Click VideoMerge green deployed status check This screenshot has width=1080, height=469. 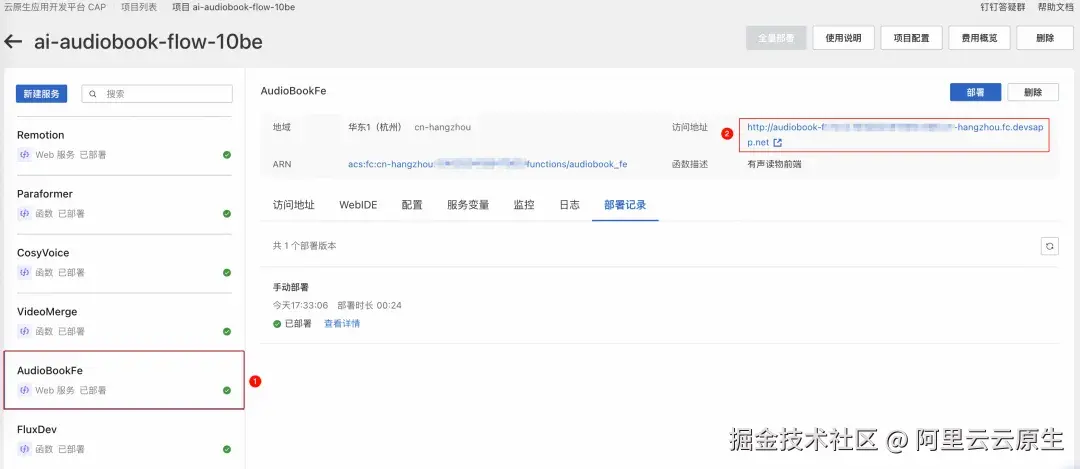pyautogui.click(x=227, y=331)
